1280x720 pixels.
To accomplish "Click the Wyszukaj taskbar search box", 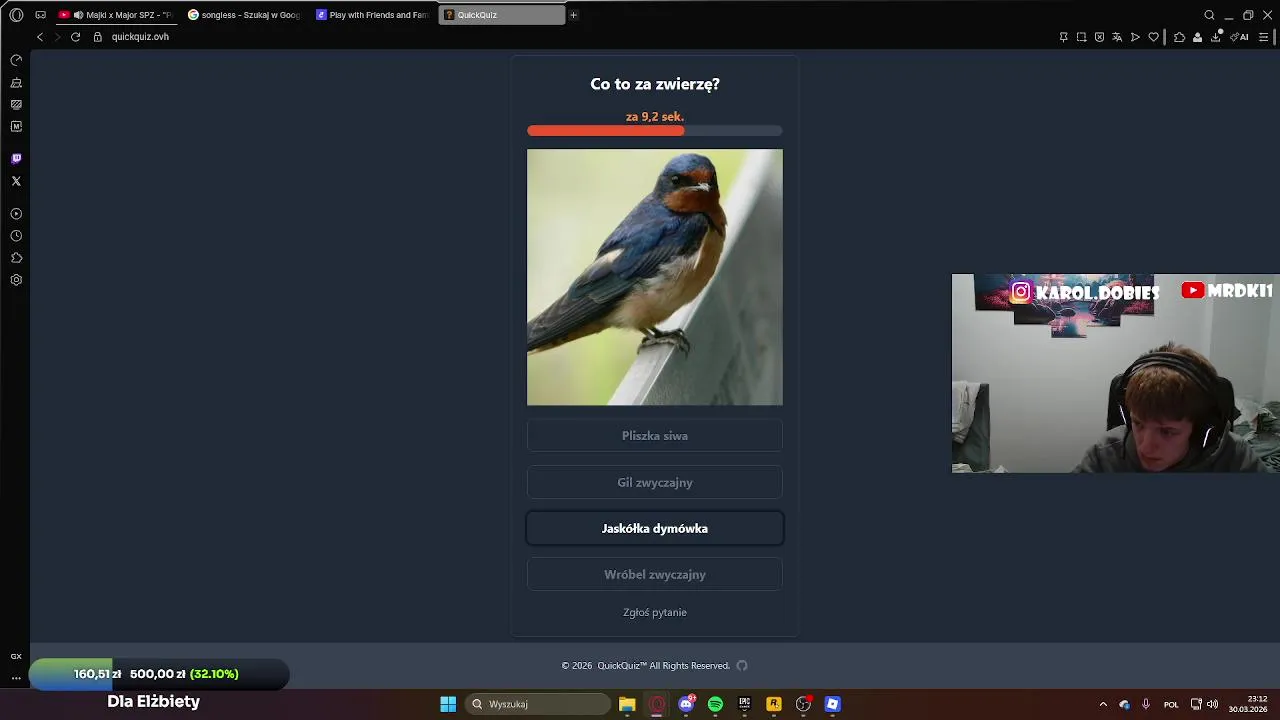I will [x=540, y=704].
